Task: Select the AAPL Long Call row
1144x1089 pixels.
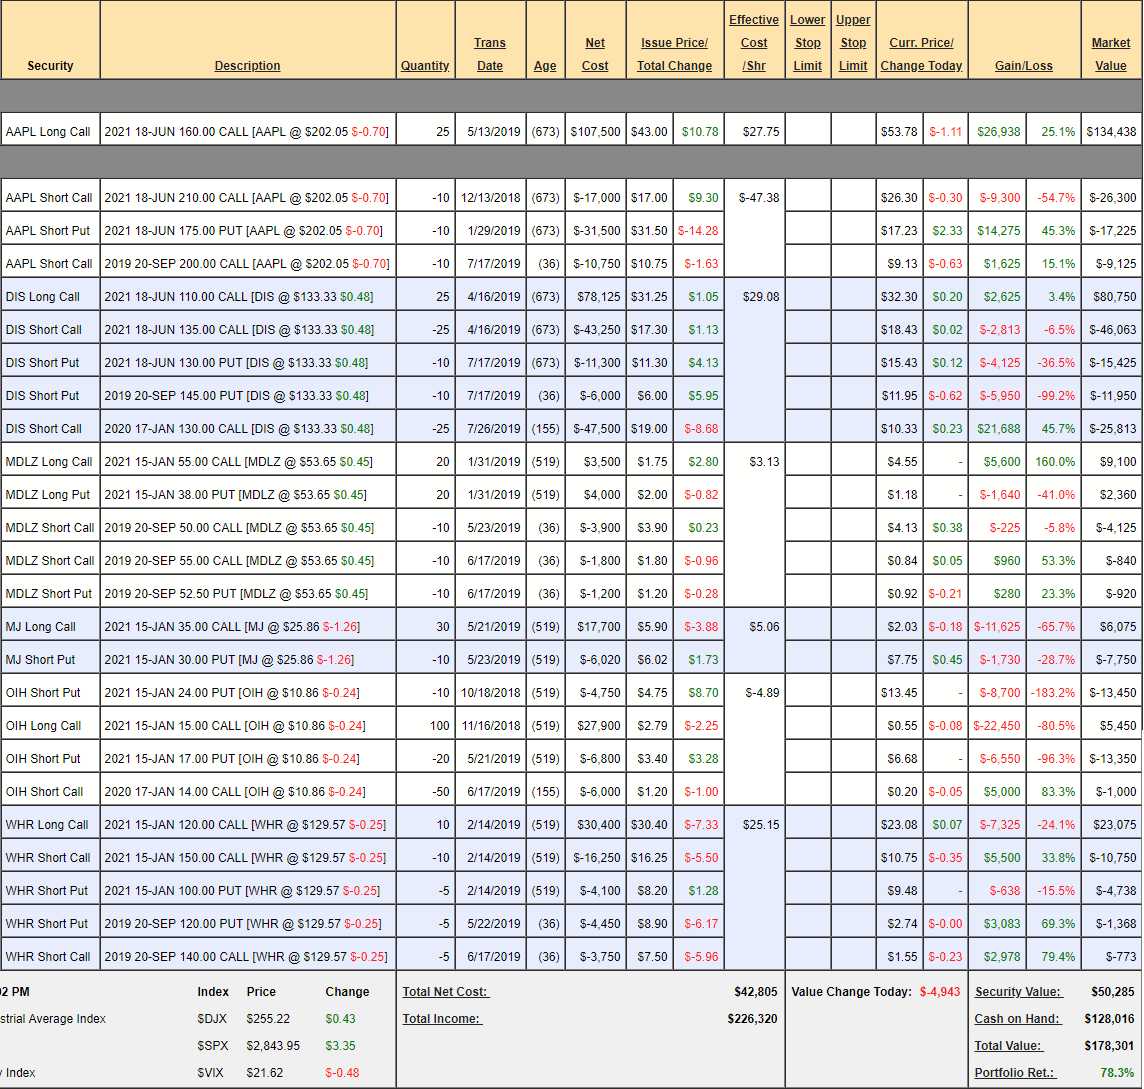Action: [48, 132]
